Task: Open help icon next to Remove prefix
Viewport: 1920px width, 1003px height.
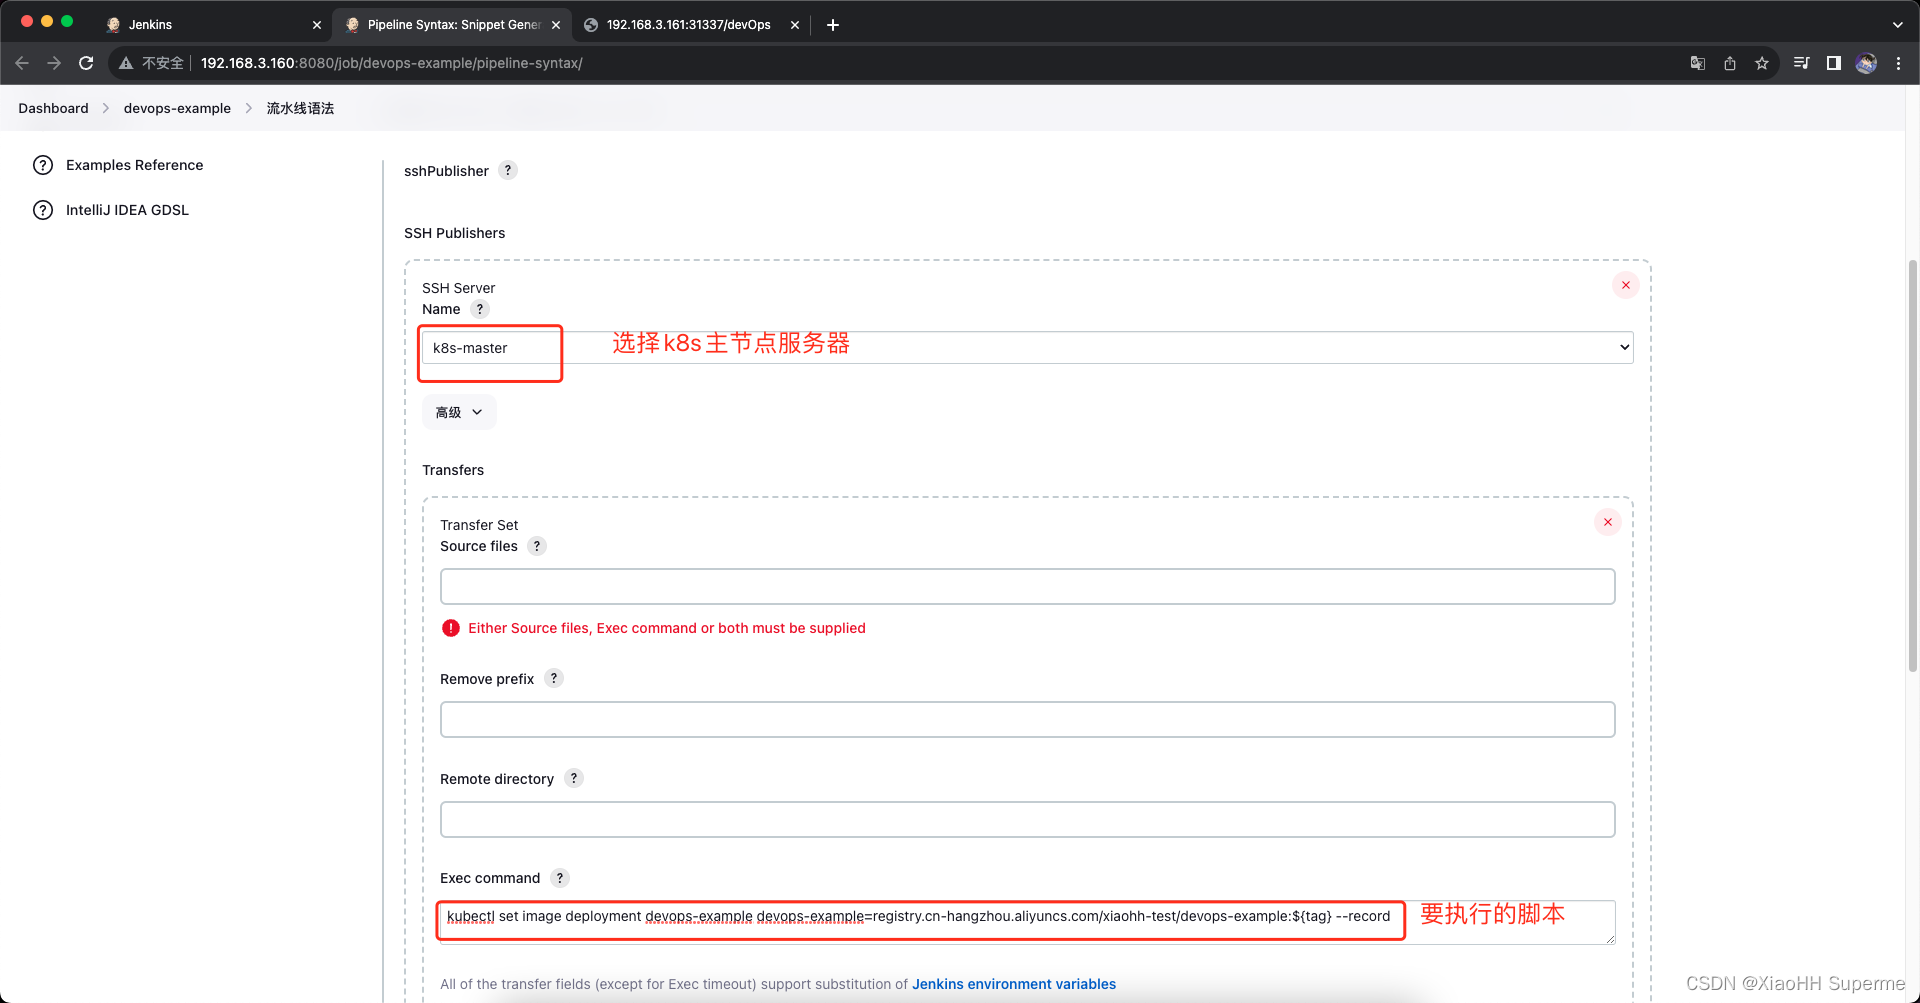Action: (554, 678)
